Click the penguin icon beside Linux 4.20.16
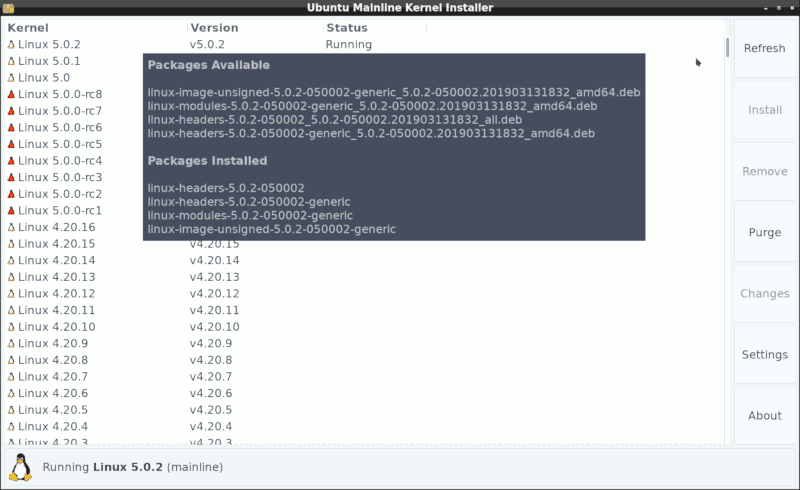The image size is (800, 490). coord(11,228)
